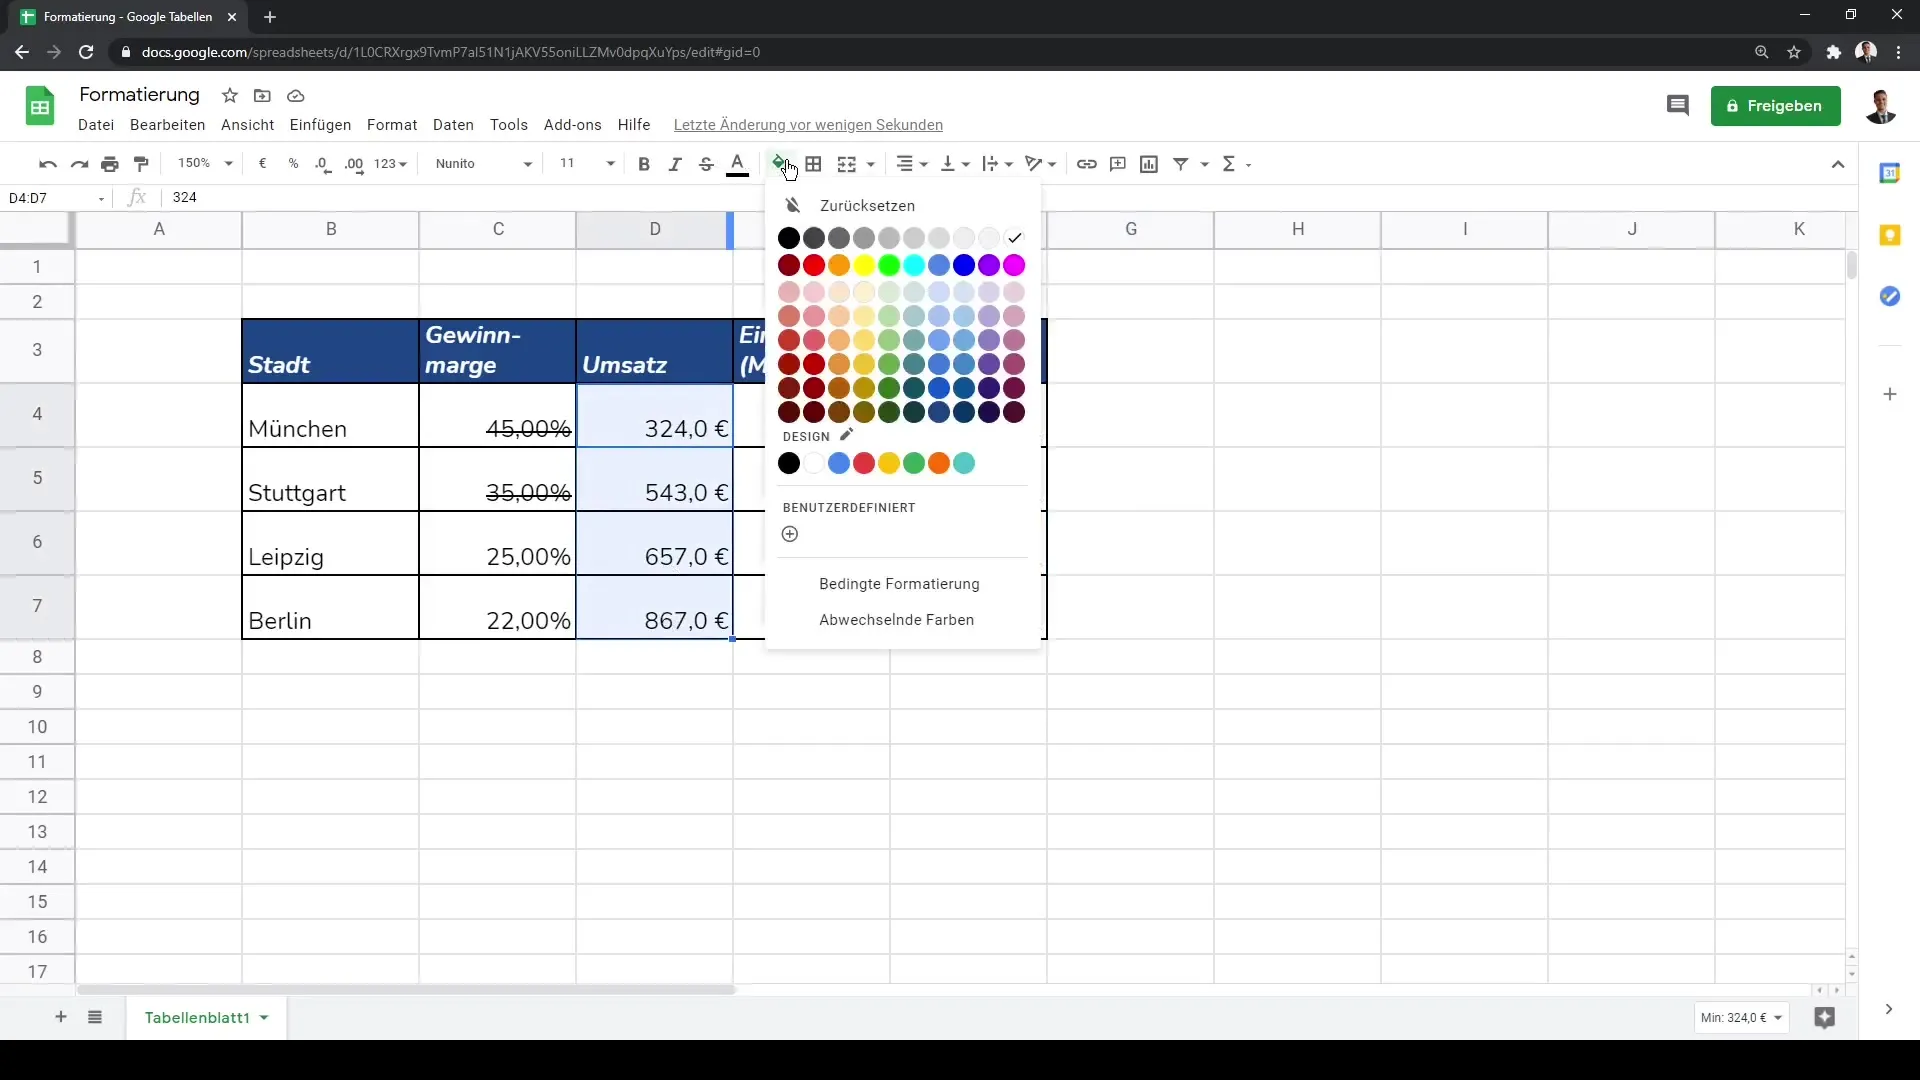Open Google Keep side panel icon

[1890, 235]
